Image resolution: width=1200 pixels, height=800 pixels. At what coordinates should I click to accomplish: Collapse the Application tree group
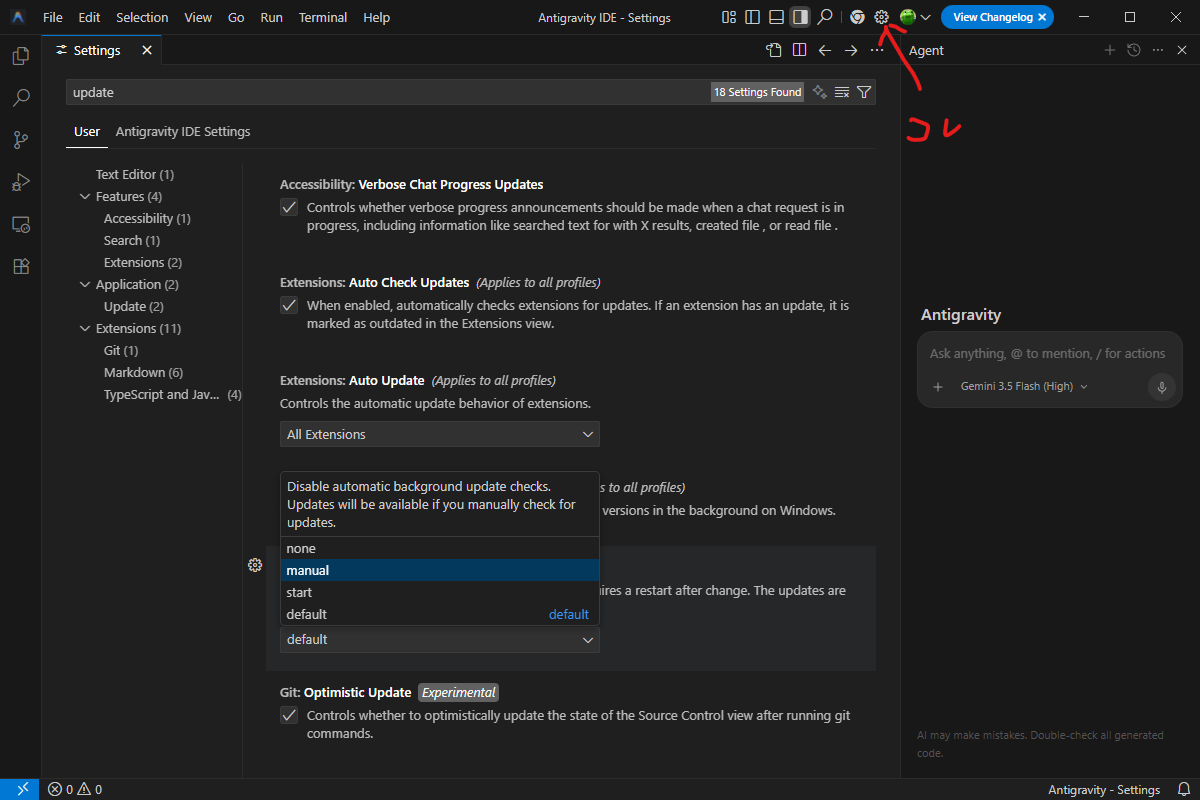(85, 285)
